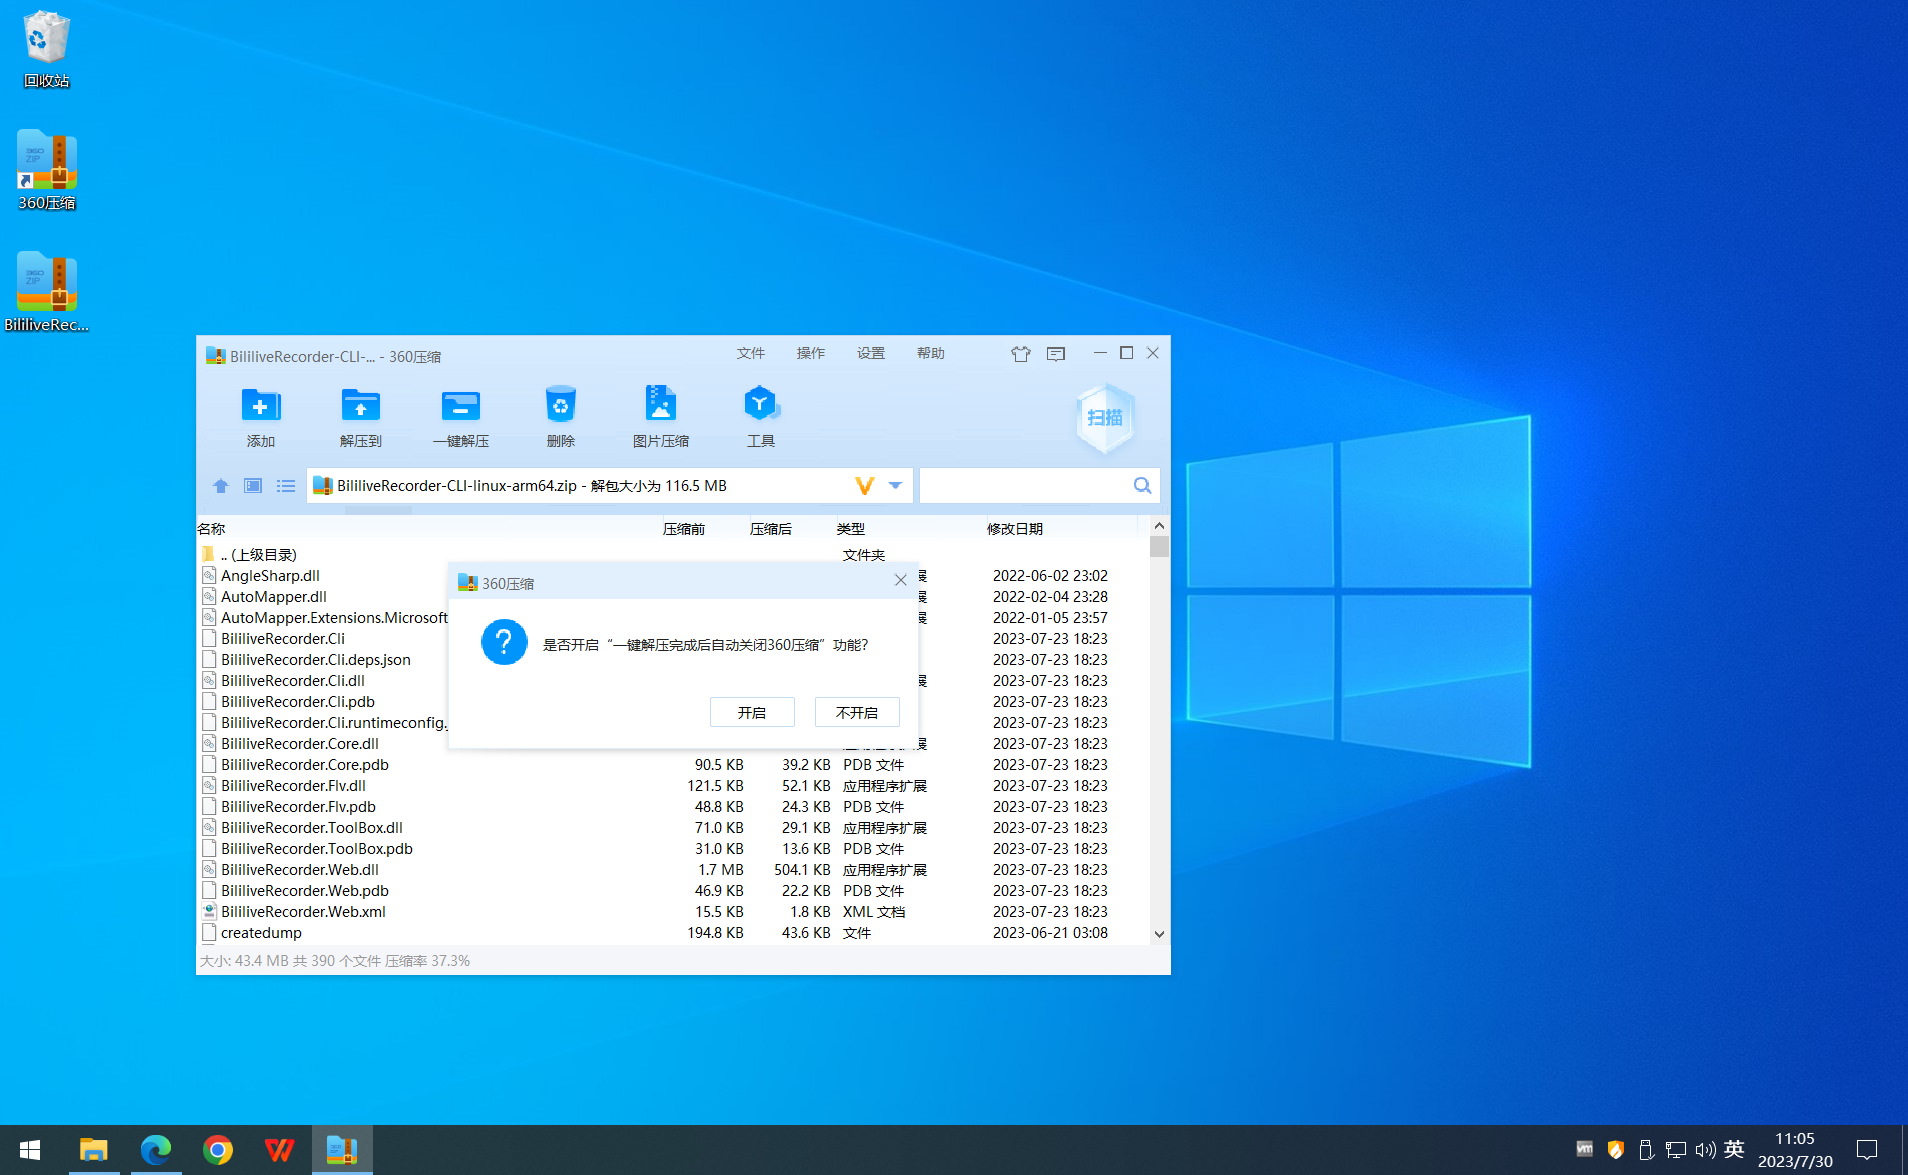
Task: Open WPS Office from taskbar
Action: point(280,1150)
